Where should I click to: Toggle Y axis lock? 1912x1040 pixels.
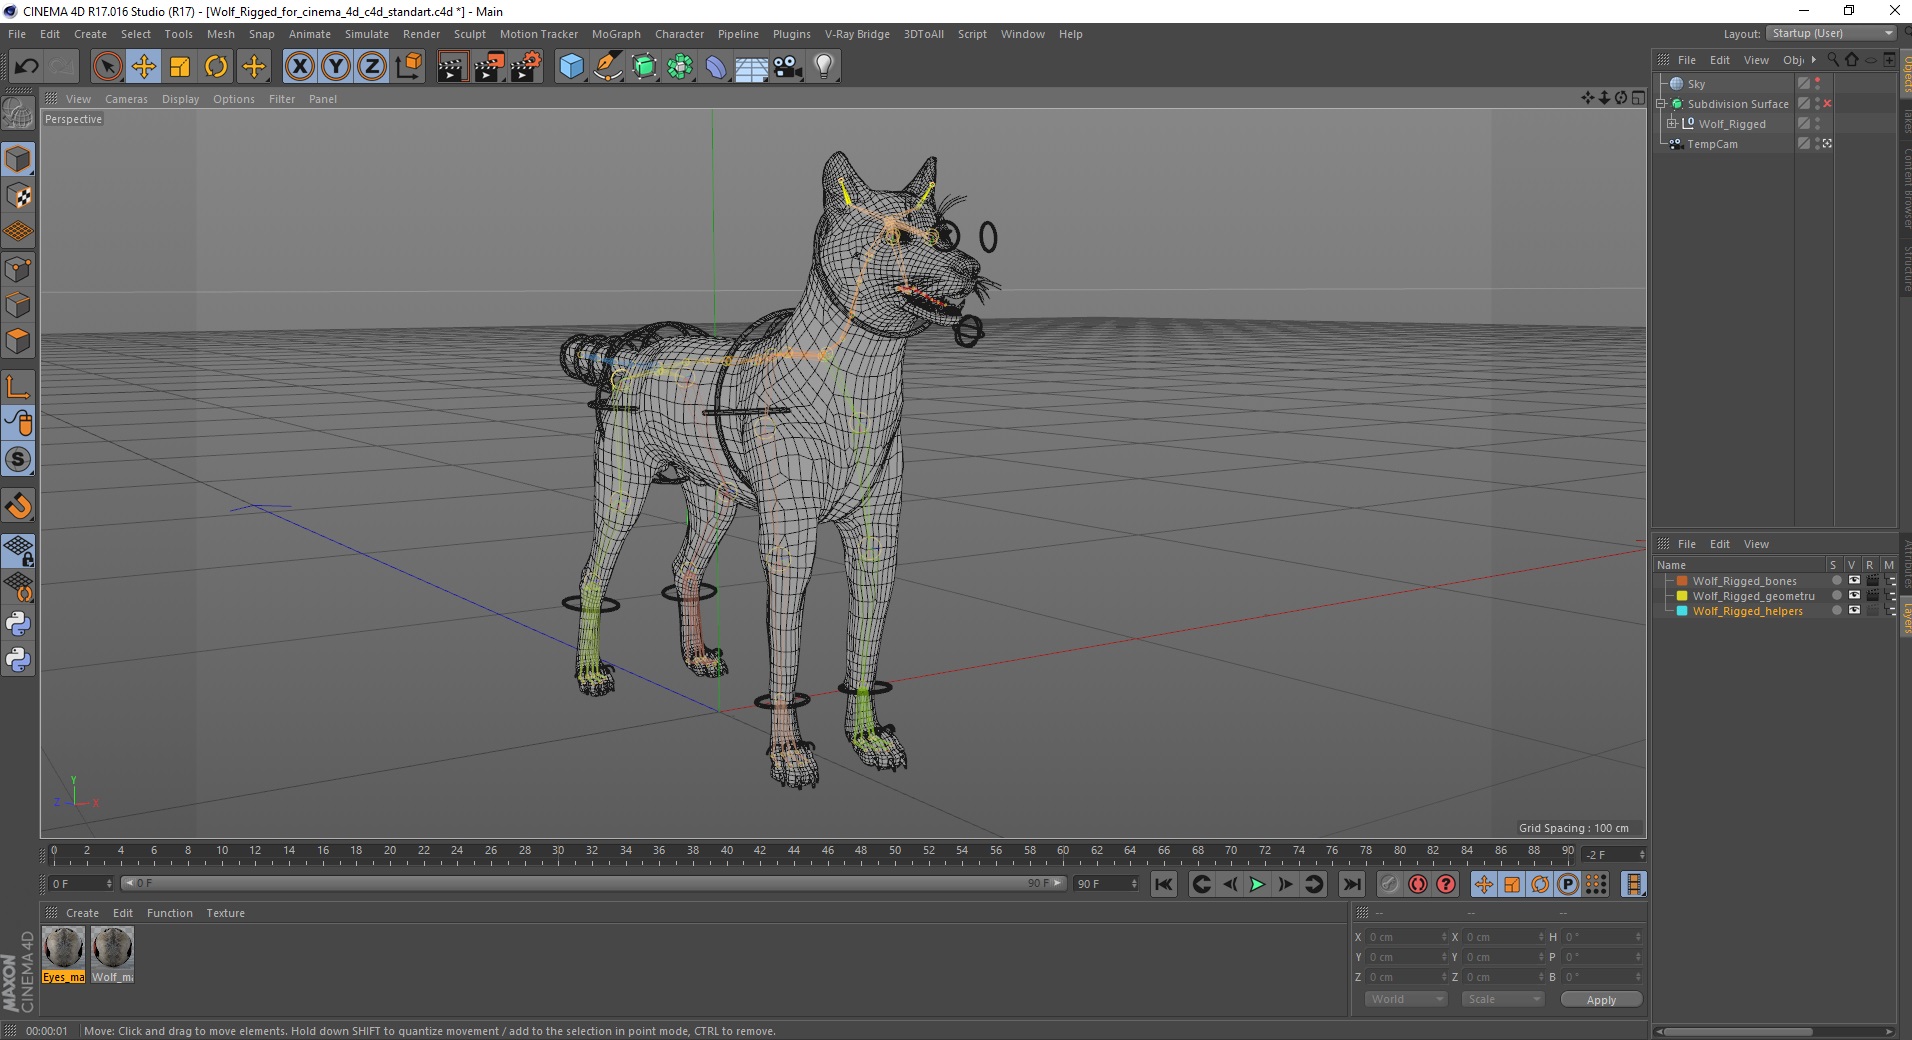(x=336, y=67)
